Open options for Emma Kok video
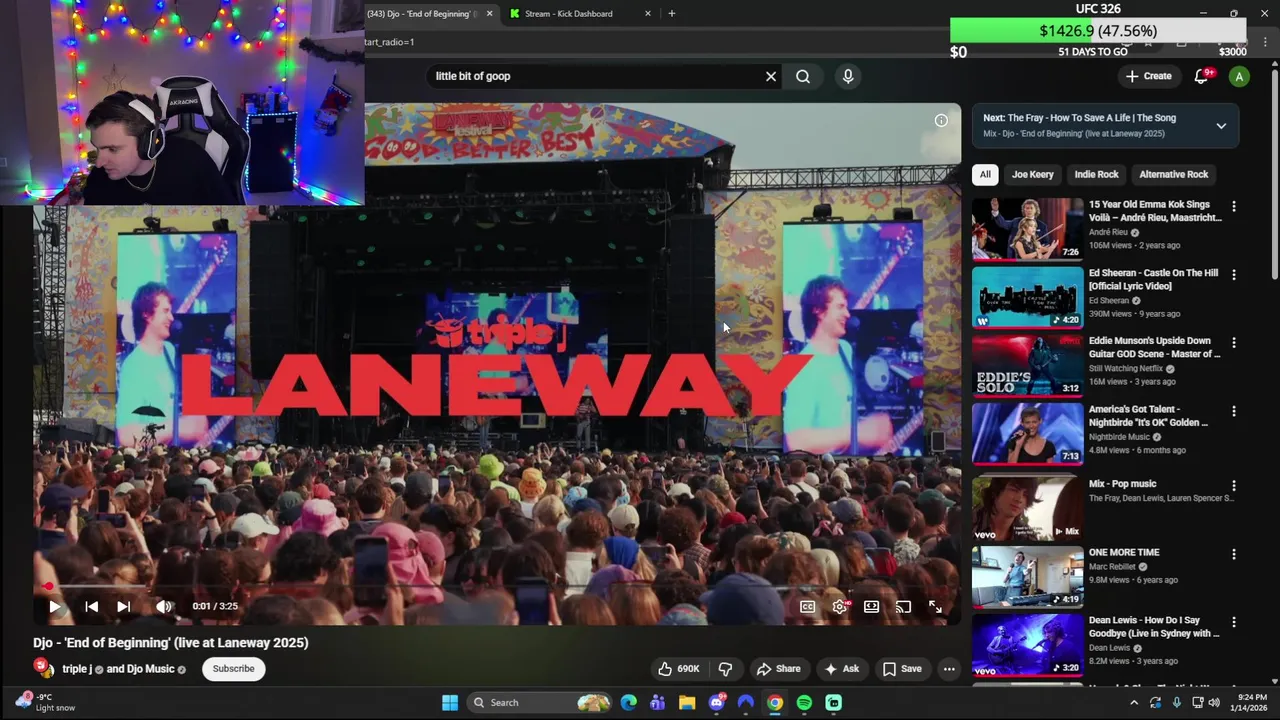 coord(1234,206)
